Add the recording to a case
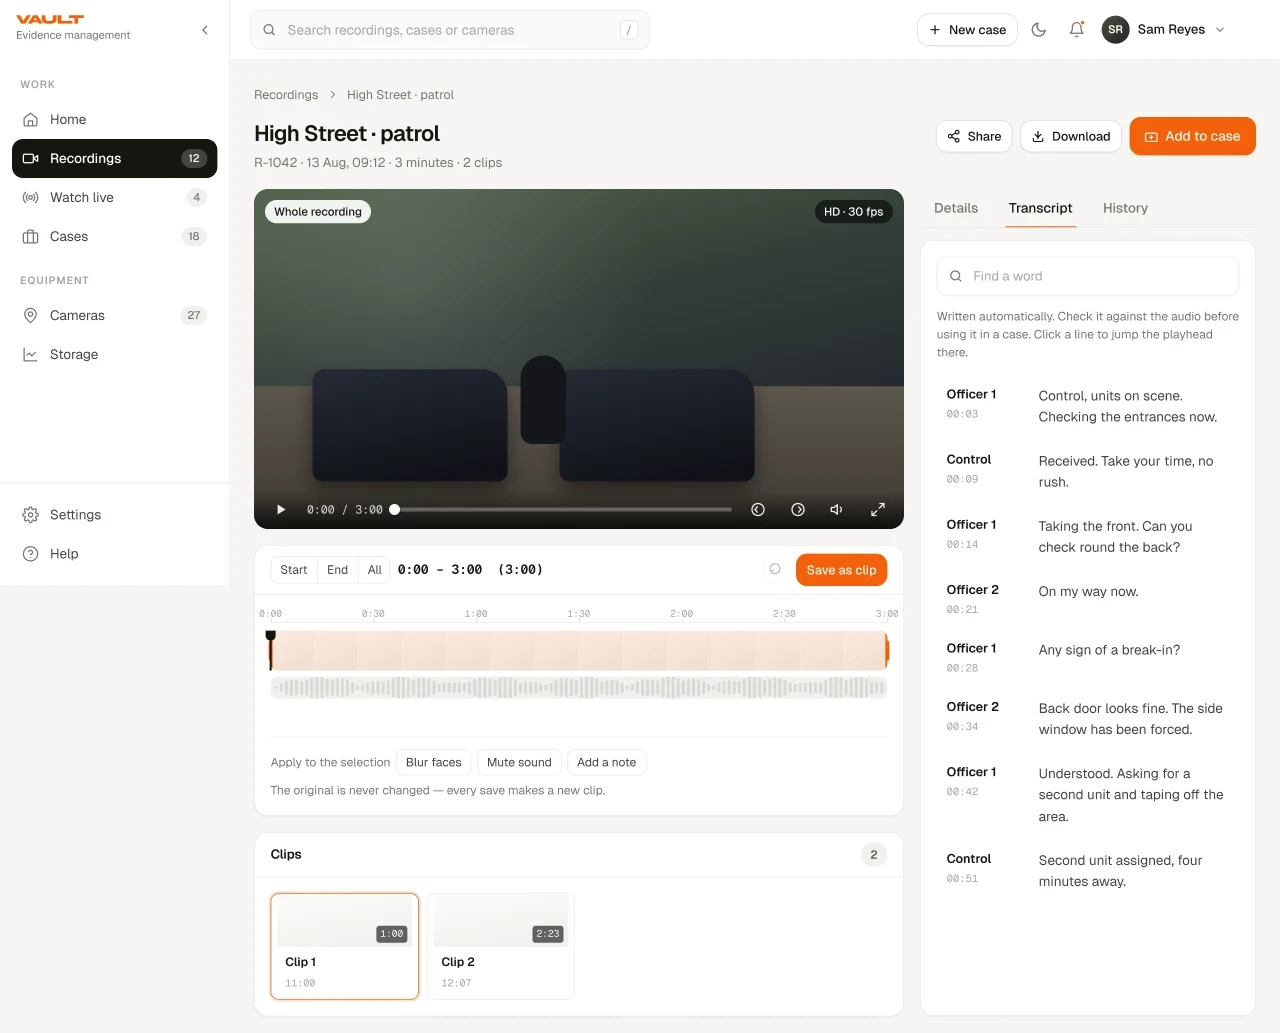This screenshot has height=1033, width=1280. tap(1192, 136)
